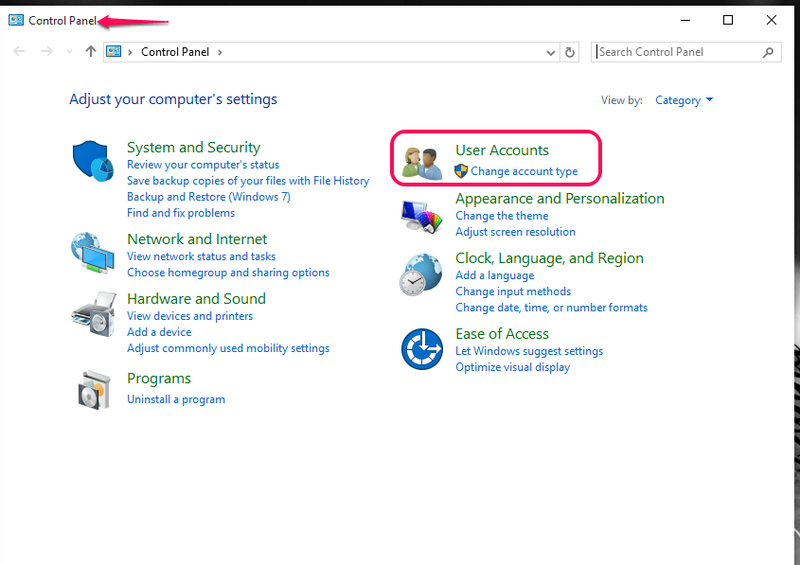Open Appearance and Personalization heading
Viewport: 800px width, 565px height.
(x=560, y=199)
